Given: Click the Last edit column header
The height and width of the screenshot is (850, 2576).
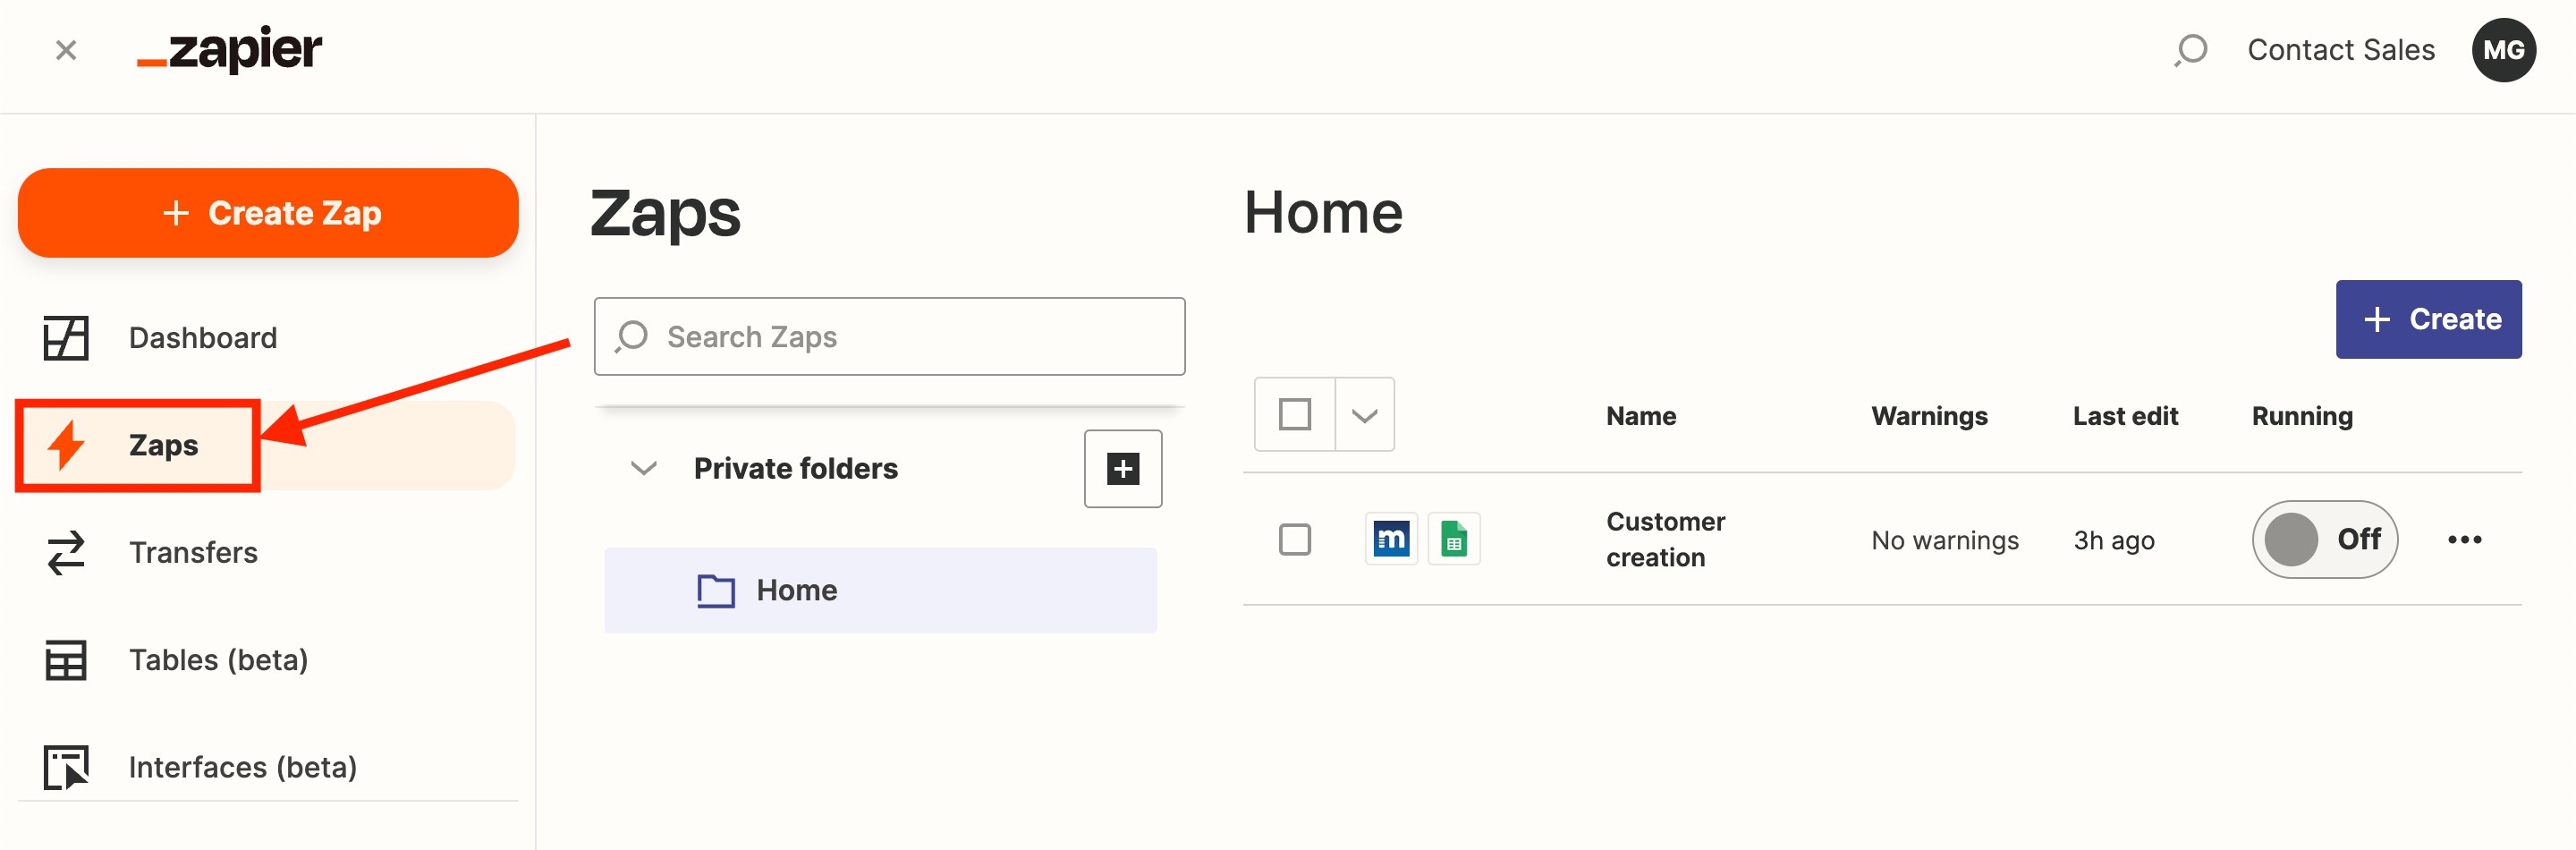Looking at the screenshot, I should (x=2124, y=416).
